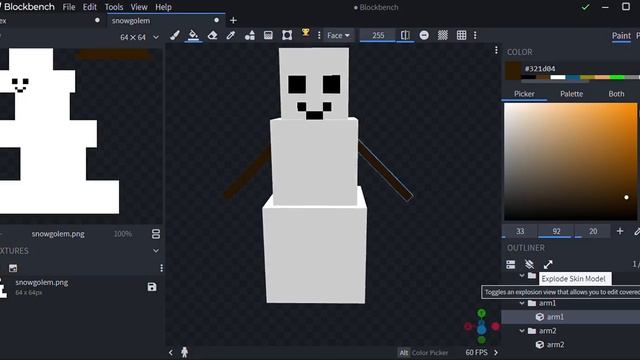Click the texture canvas stacked-panels icon
This screenshot has height=360, width=640.
156,234
